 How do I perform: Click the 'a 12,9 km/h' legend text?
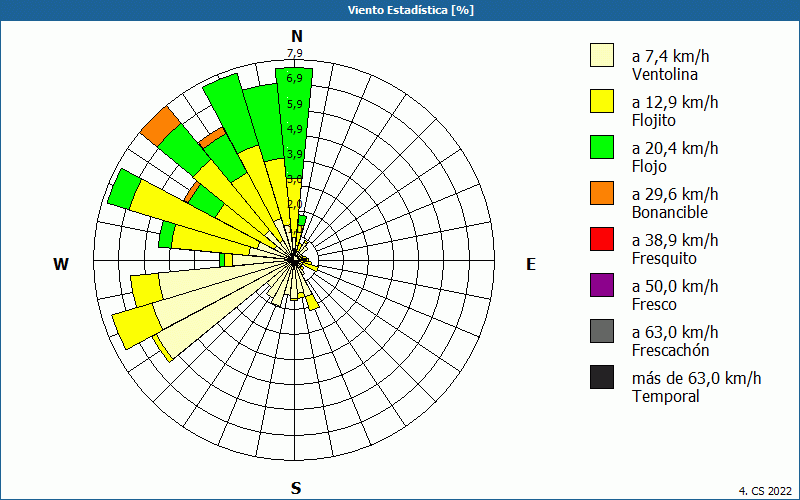point(675,102)
